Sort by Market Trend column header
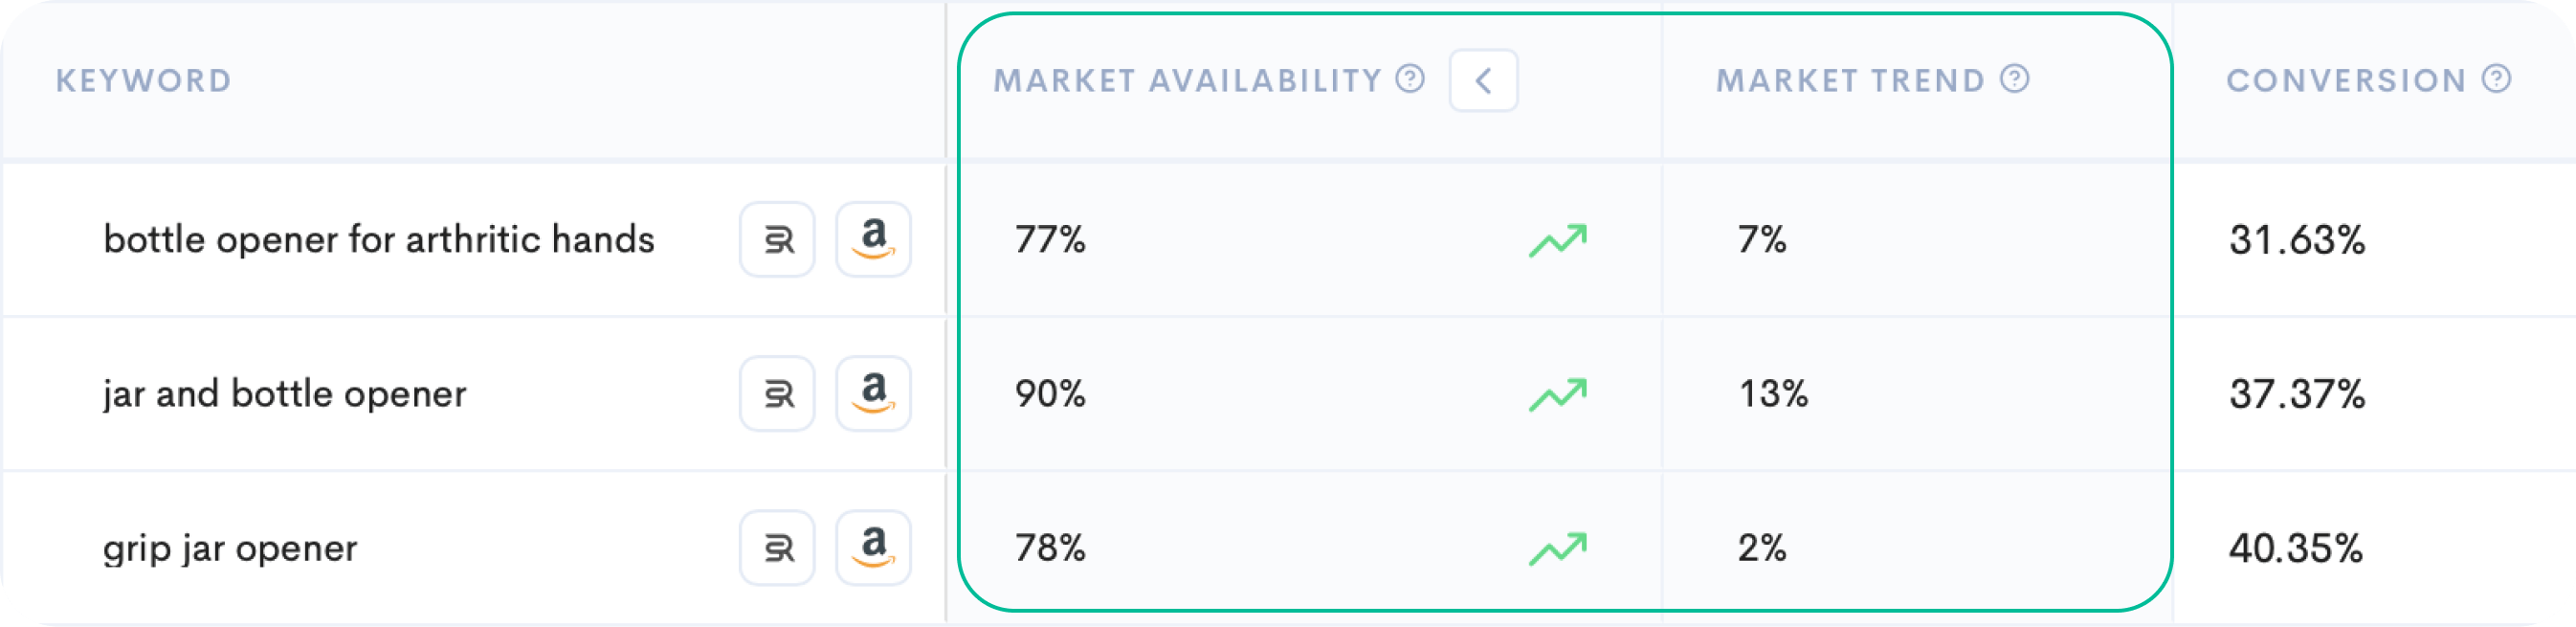The image size is (2576, 627). (1850, 80)
